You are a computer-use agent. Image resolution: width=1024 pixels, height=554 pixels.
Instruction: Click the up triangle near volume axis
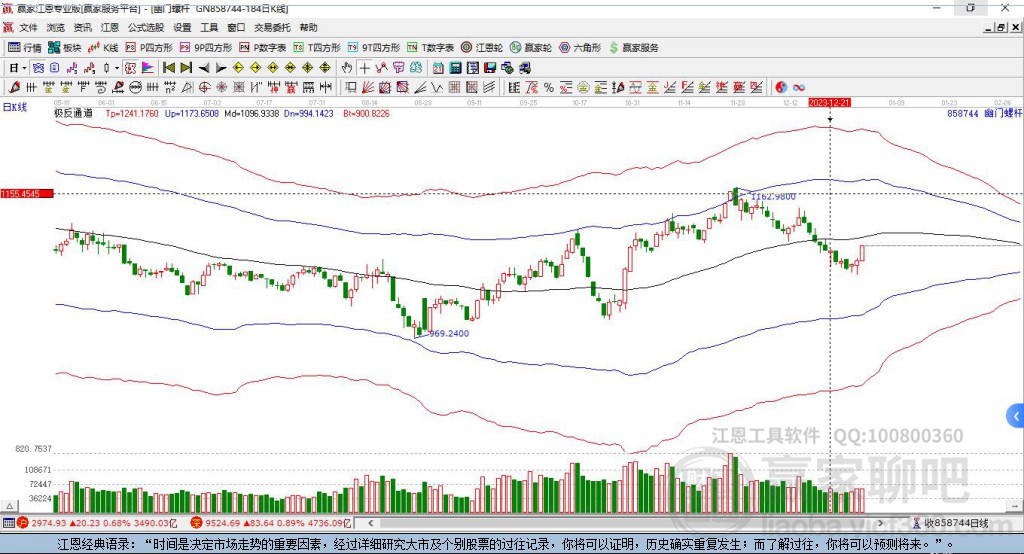click(x=10, y=506)
